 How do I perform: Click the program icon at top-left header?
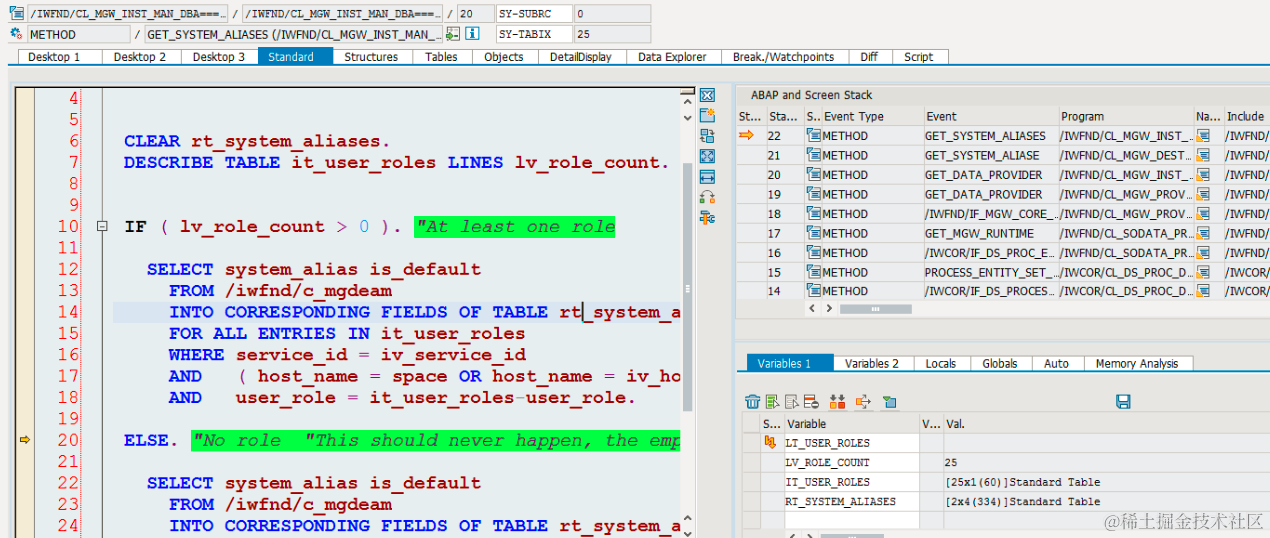16,14
